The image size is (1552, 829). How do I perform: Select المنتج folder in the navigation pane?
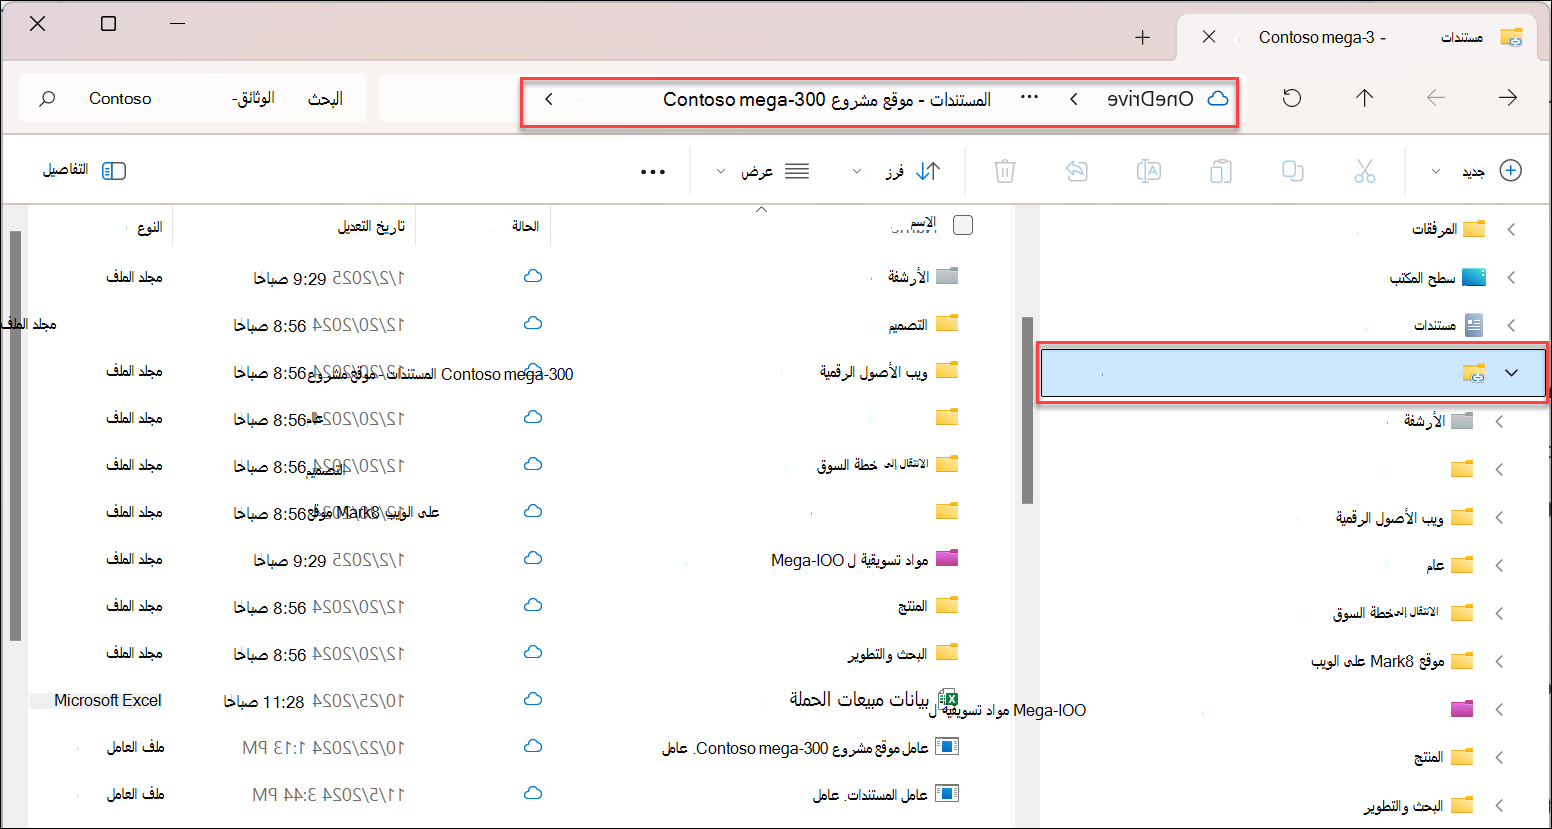click(x=1444, y=757)
